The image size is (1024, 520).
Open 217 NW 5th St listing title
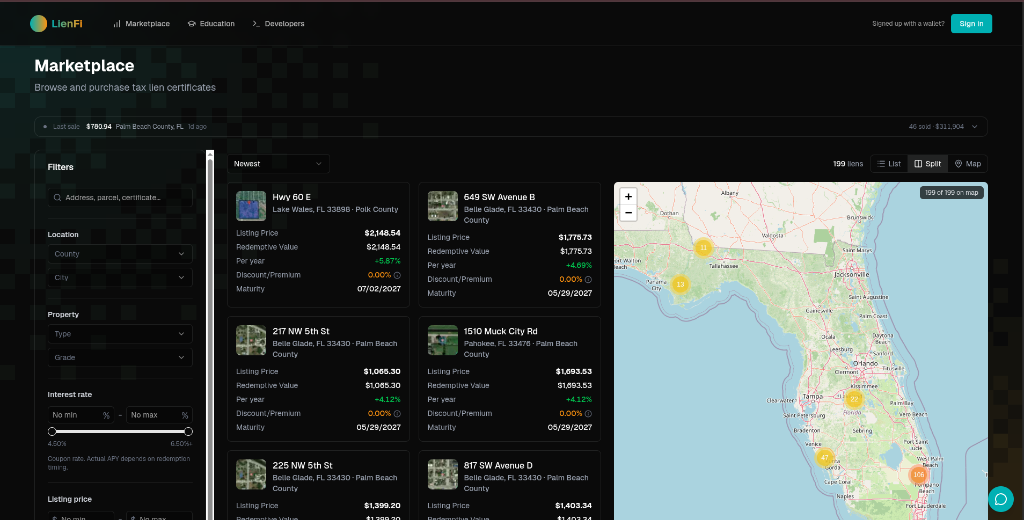[300, 331]
